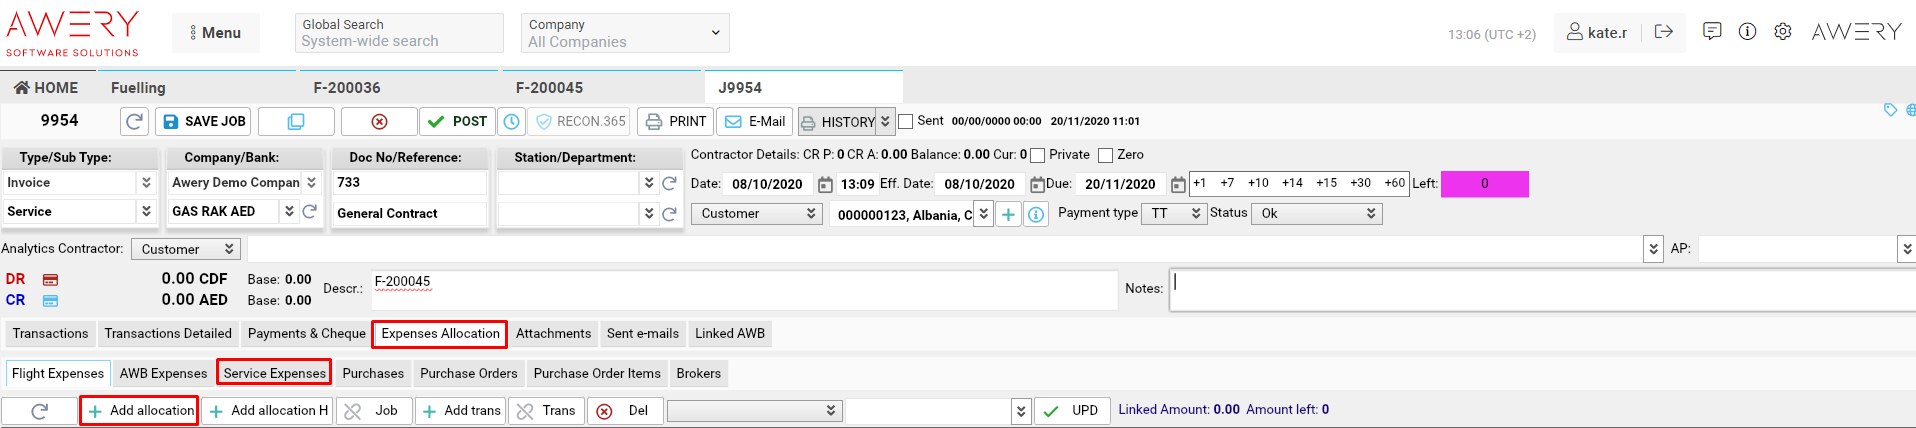Click the magenta Left amount field
The width and height of the screenshot is (1916, 428).
1484,184
